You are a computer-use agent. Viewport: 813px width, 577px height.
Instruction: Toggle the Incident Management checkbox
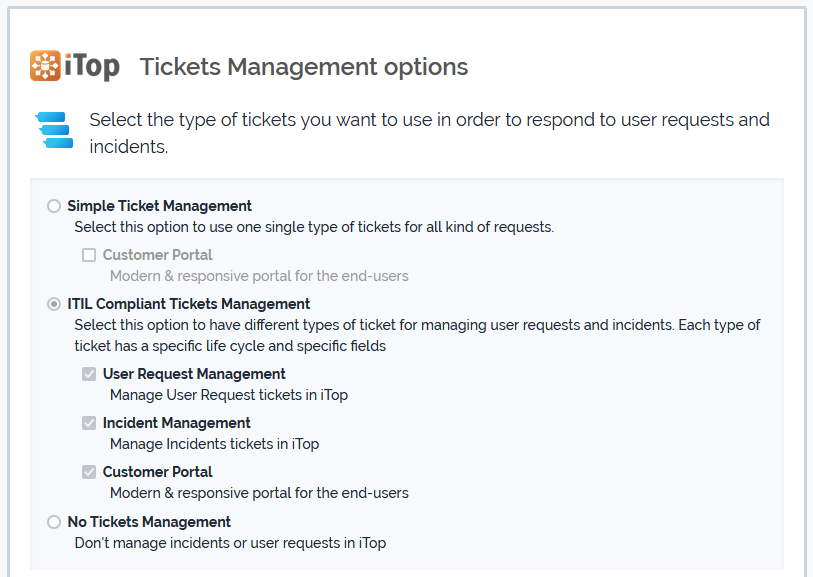click(x=89, y=423)
